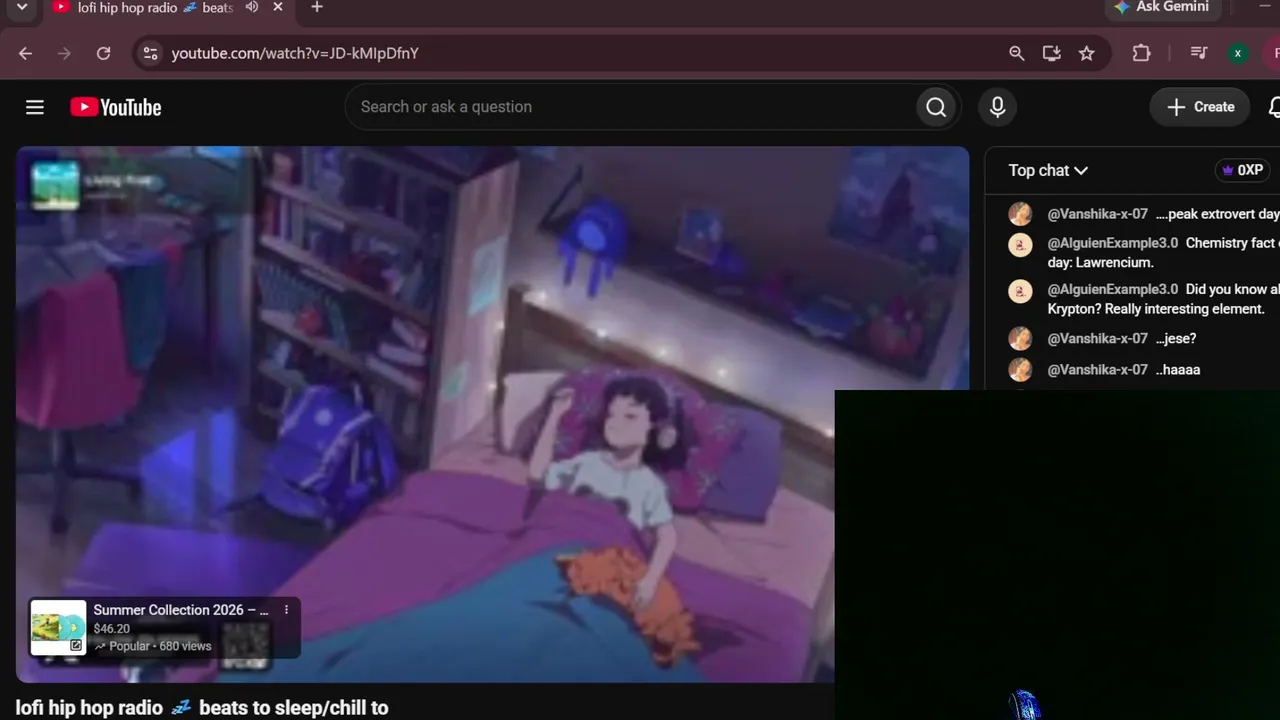Bookmark this page with the star

pyautogui.click(x=1087, y=53)
